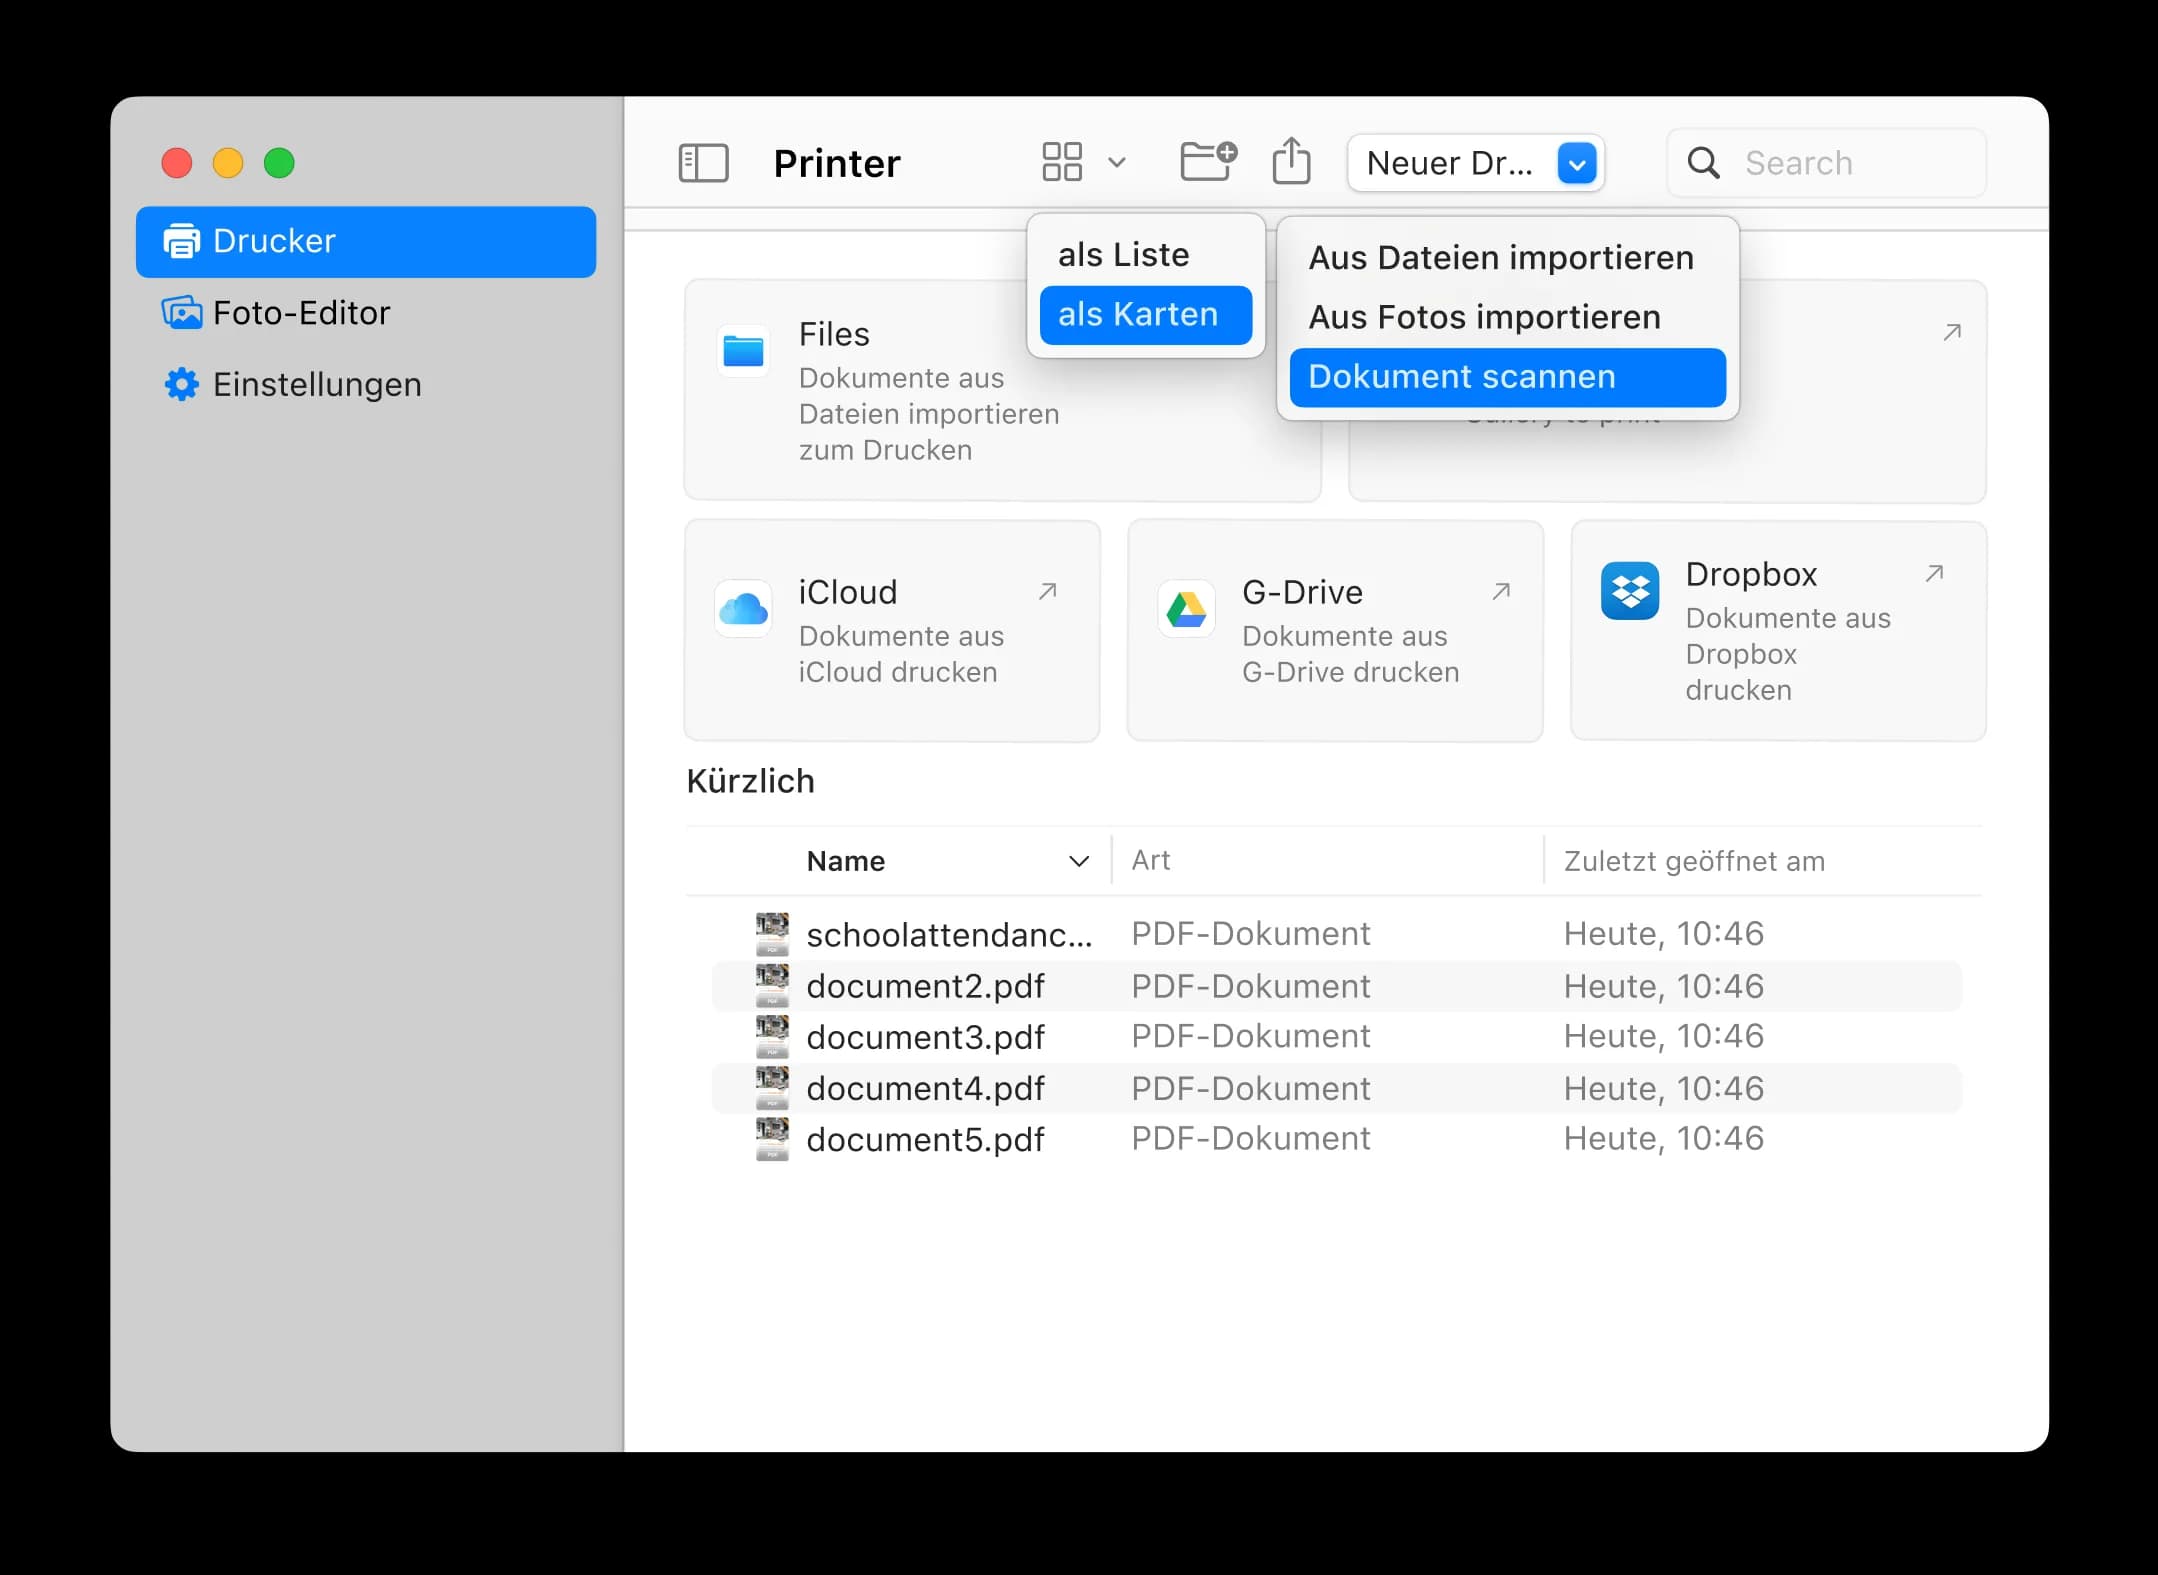Choose als Liste view option
This screenshot has height=1575, width=2158.
point(1145,255)
